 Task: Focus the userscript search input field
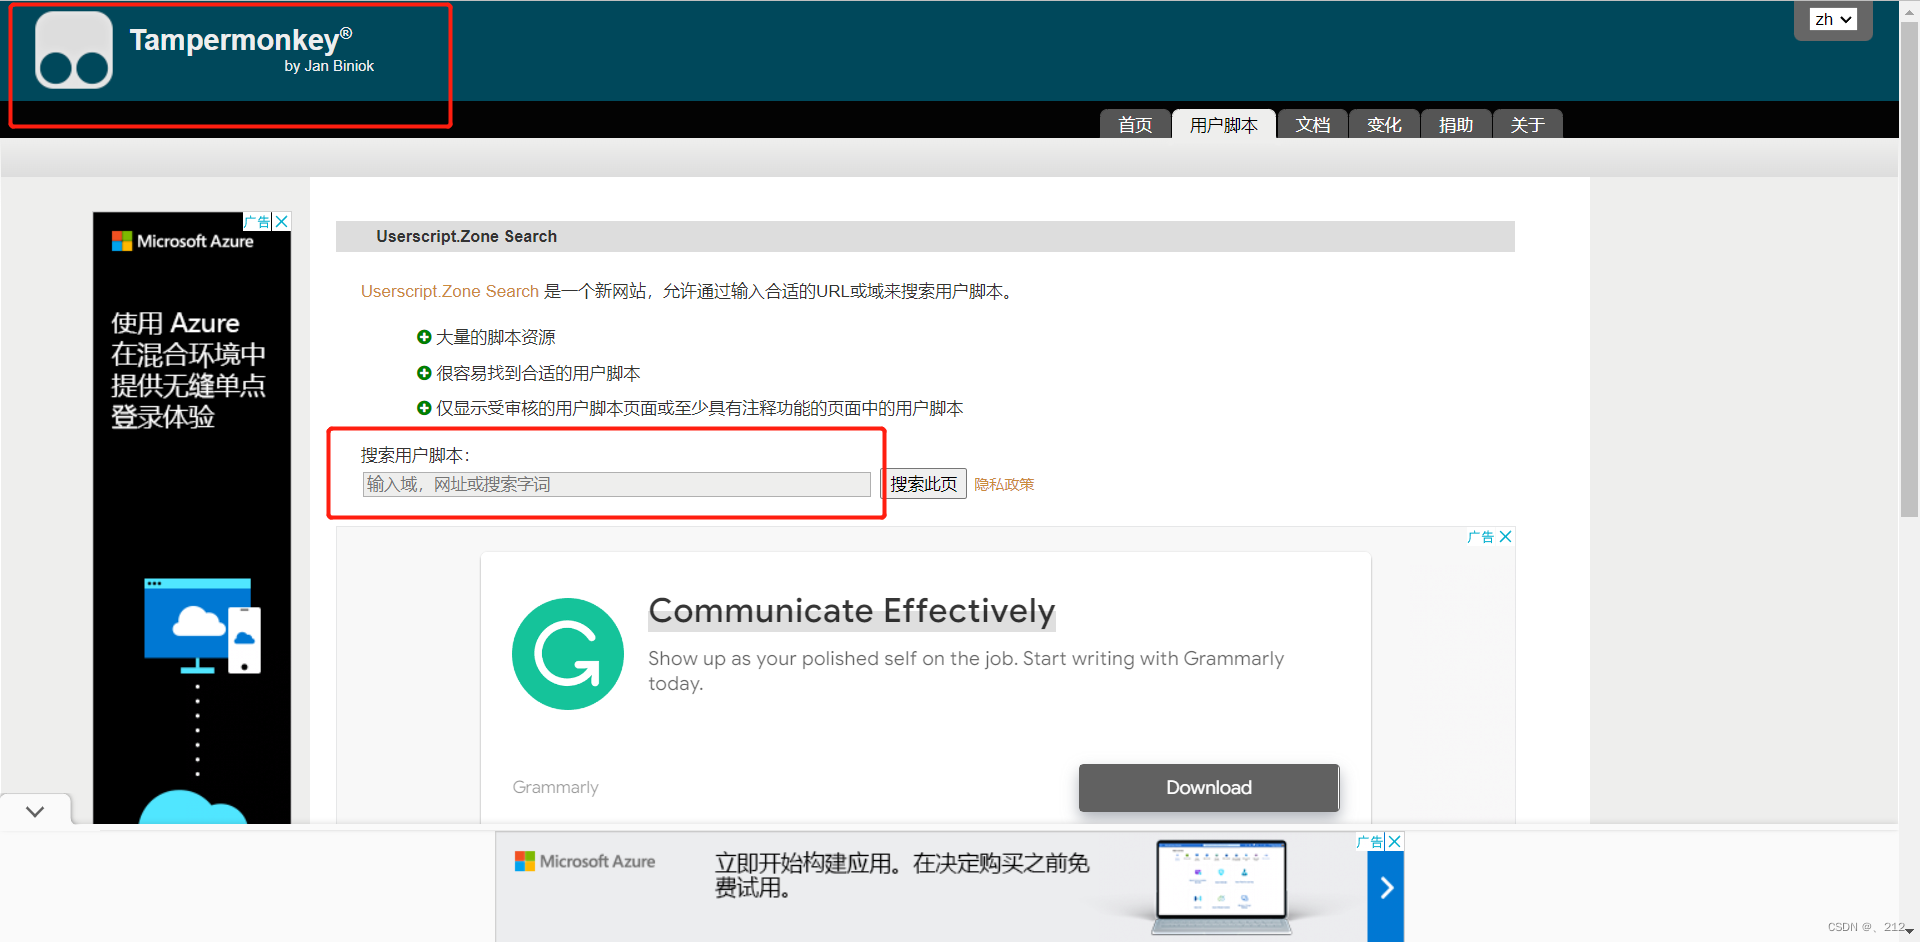616,484
